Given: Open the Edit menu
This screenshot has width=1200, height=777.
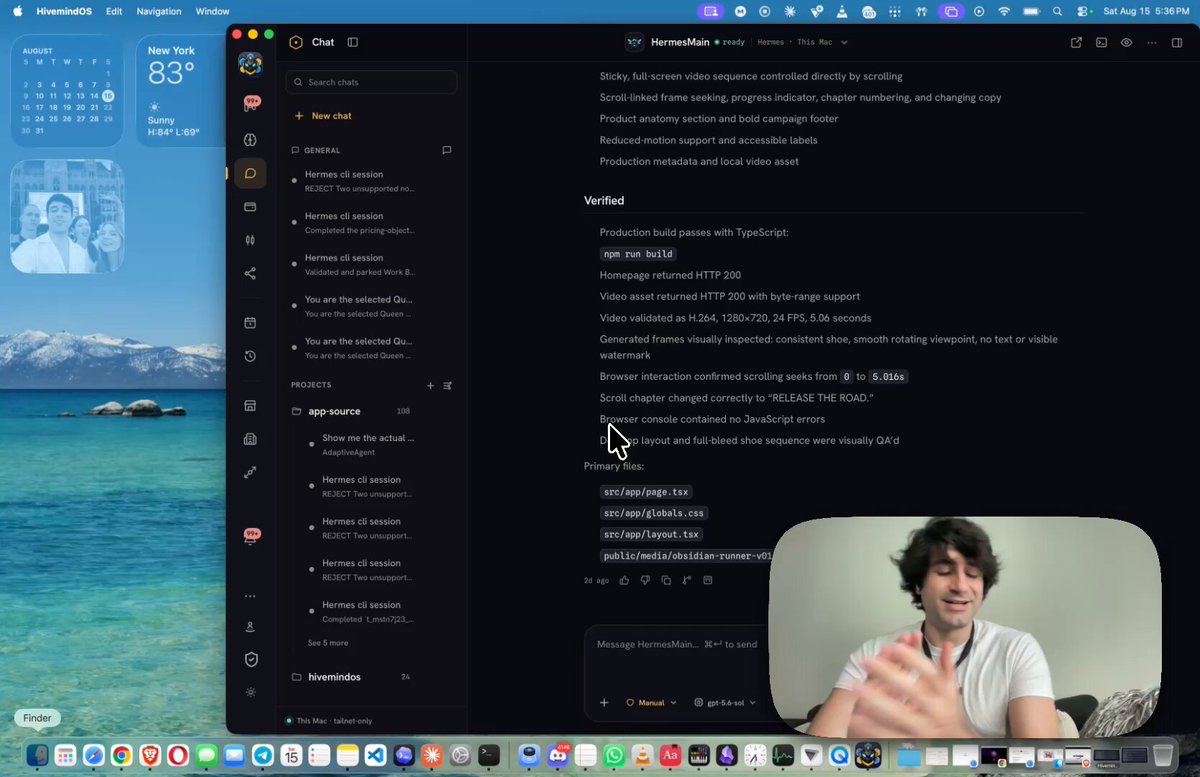Looking at the screenshot, I should [x=115, y=11].
